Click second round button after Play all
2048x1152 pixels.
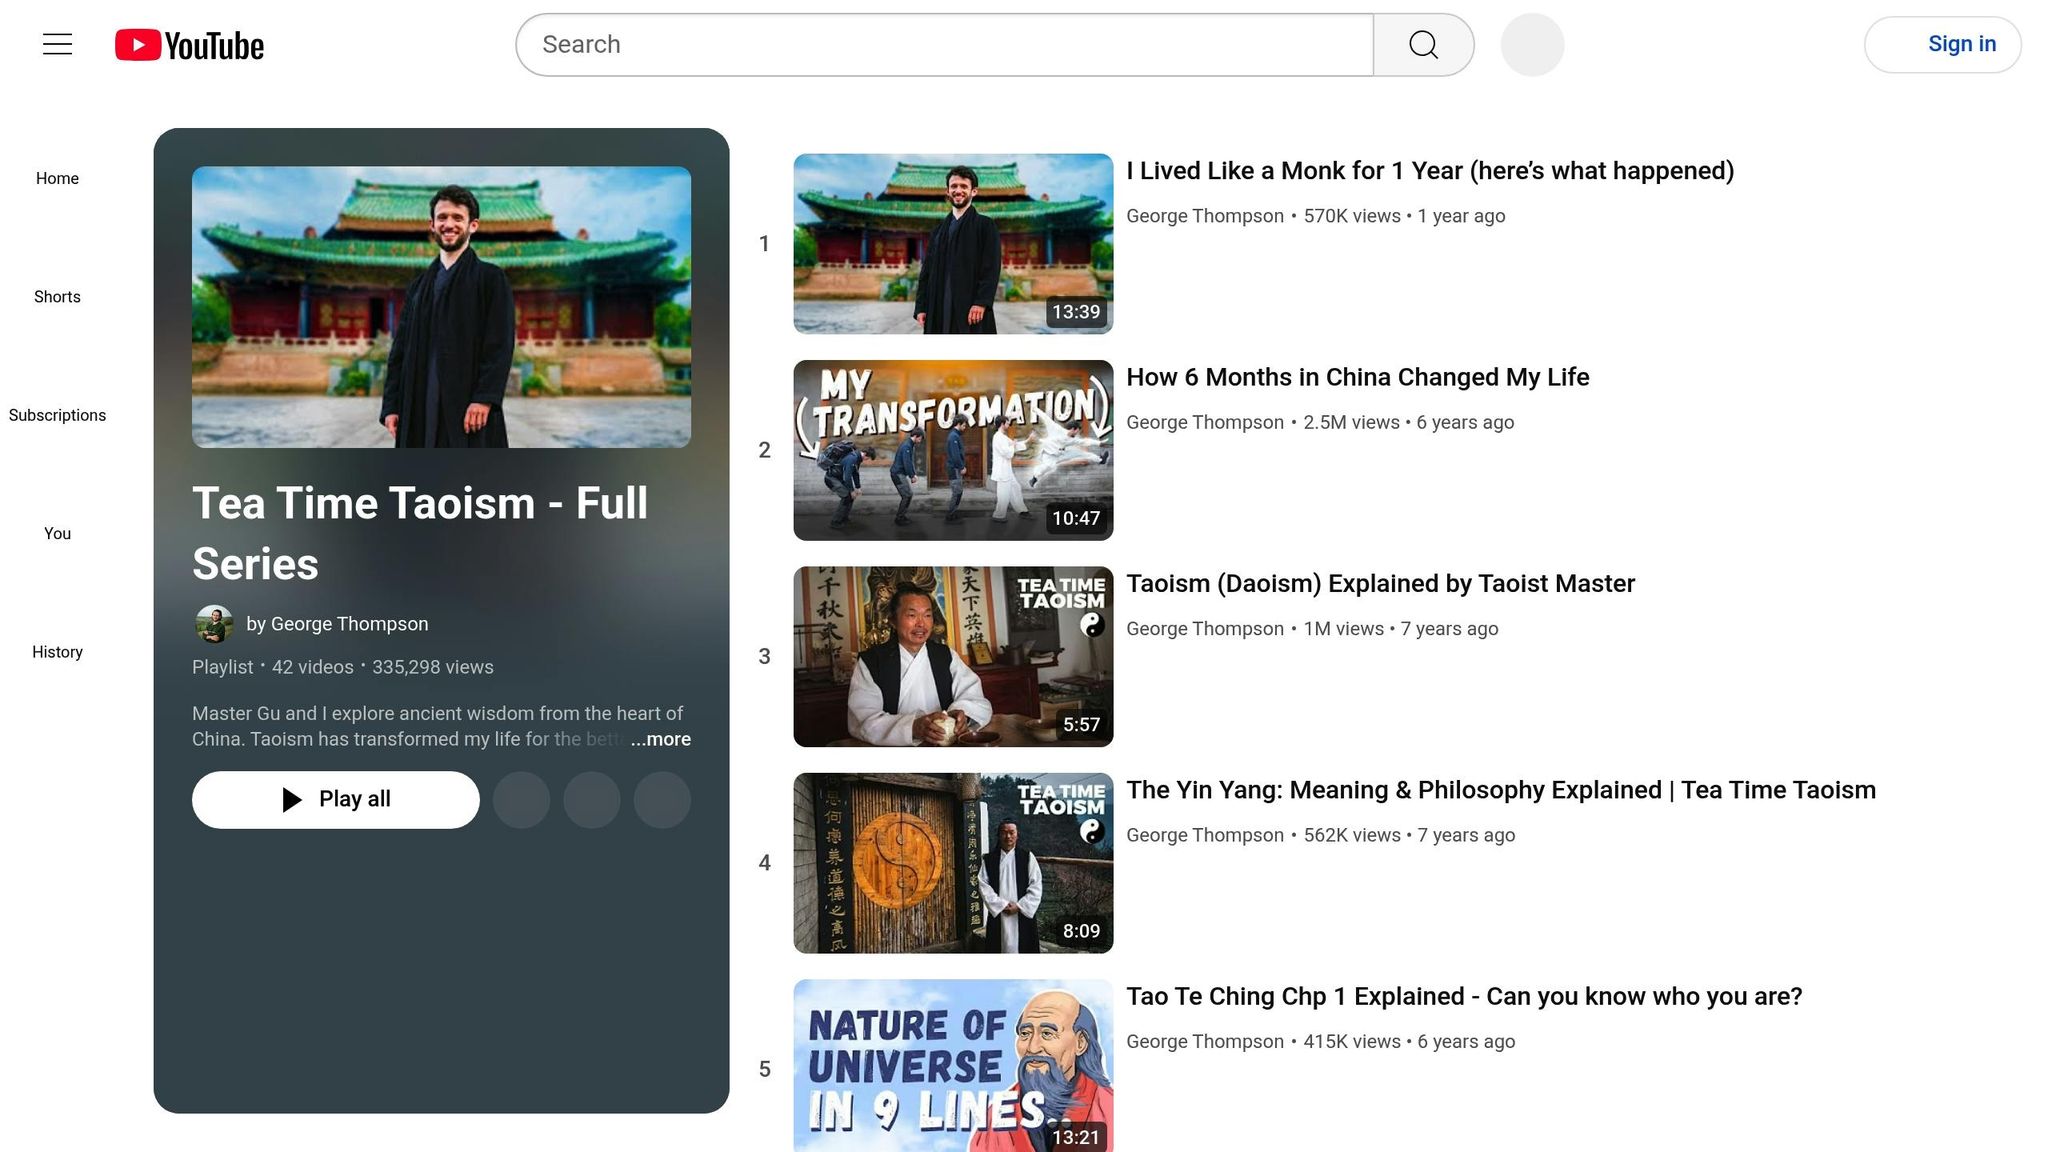click(x=592, y=800)
